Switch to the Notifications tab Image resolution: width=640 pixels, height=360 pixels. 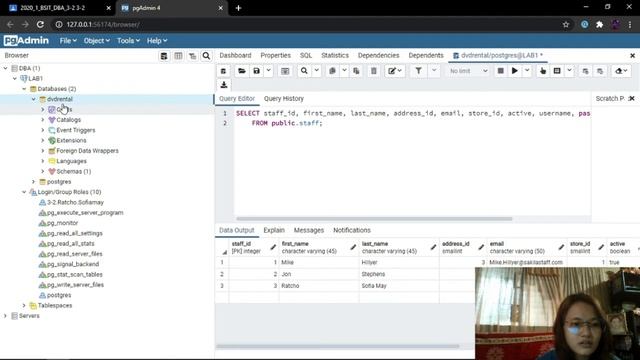click(x=352, y=230)
